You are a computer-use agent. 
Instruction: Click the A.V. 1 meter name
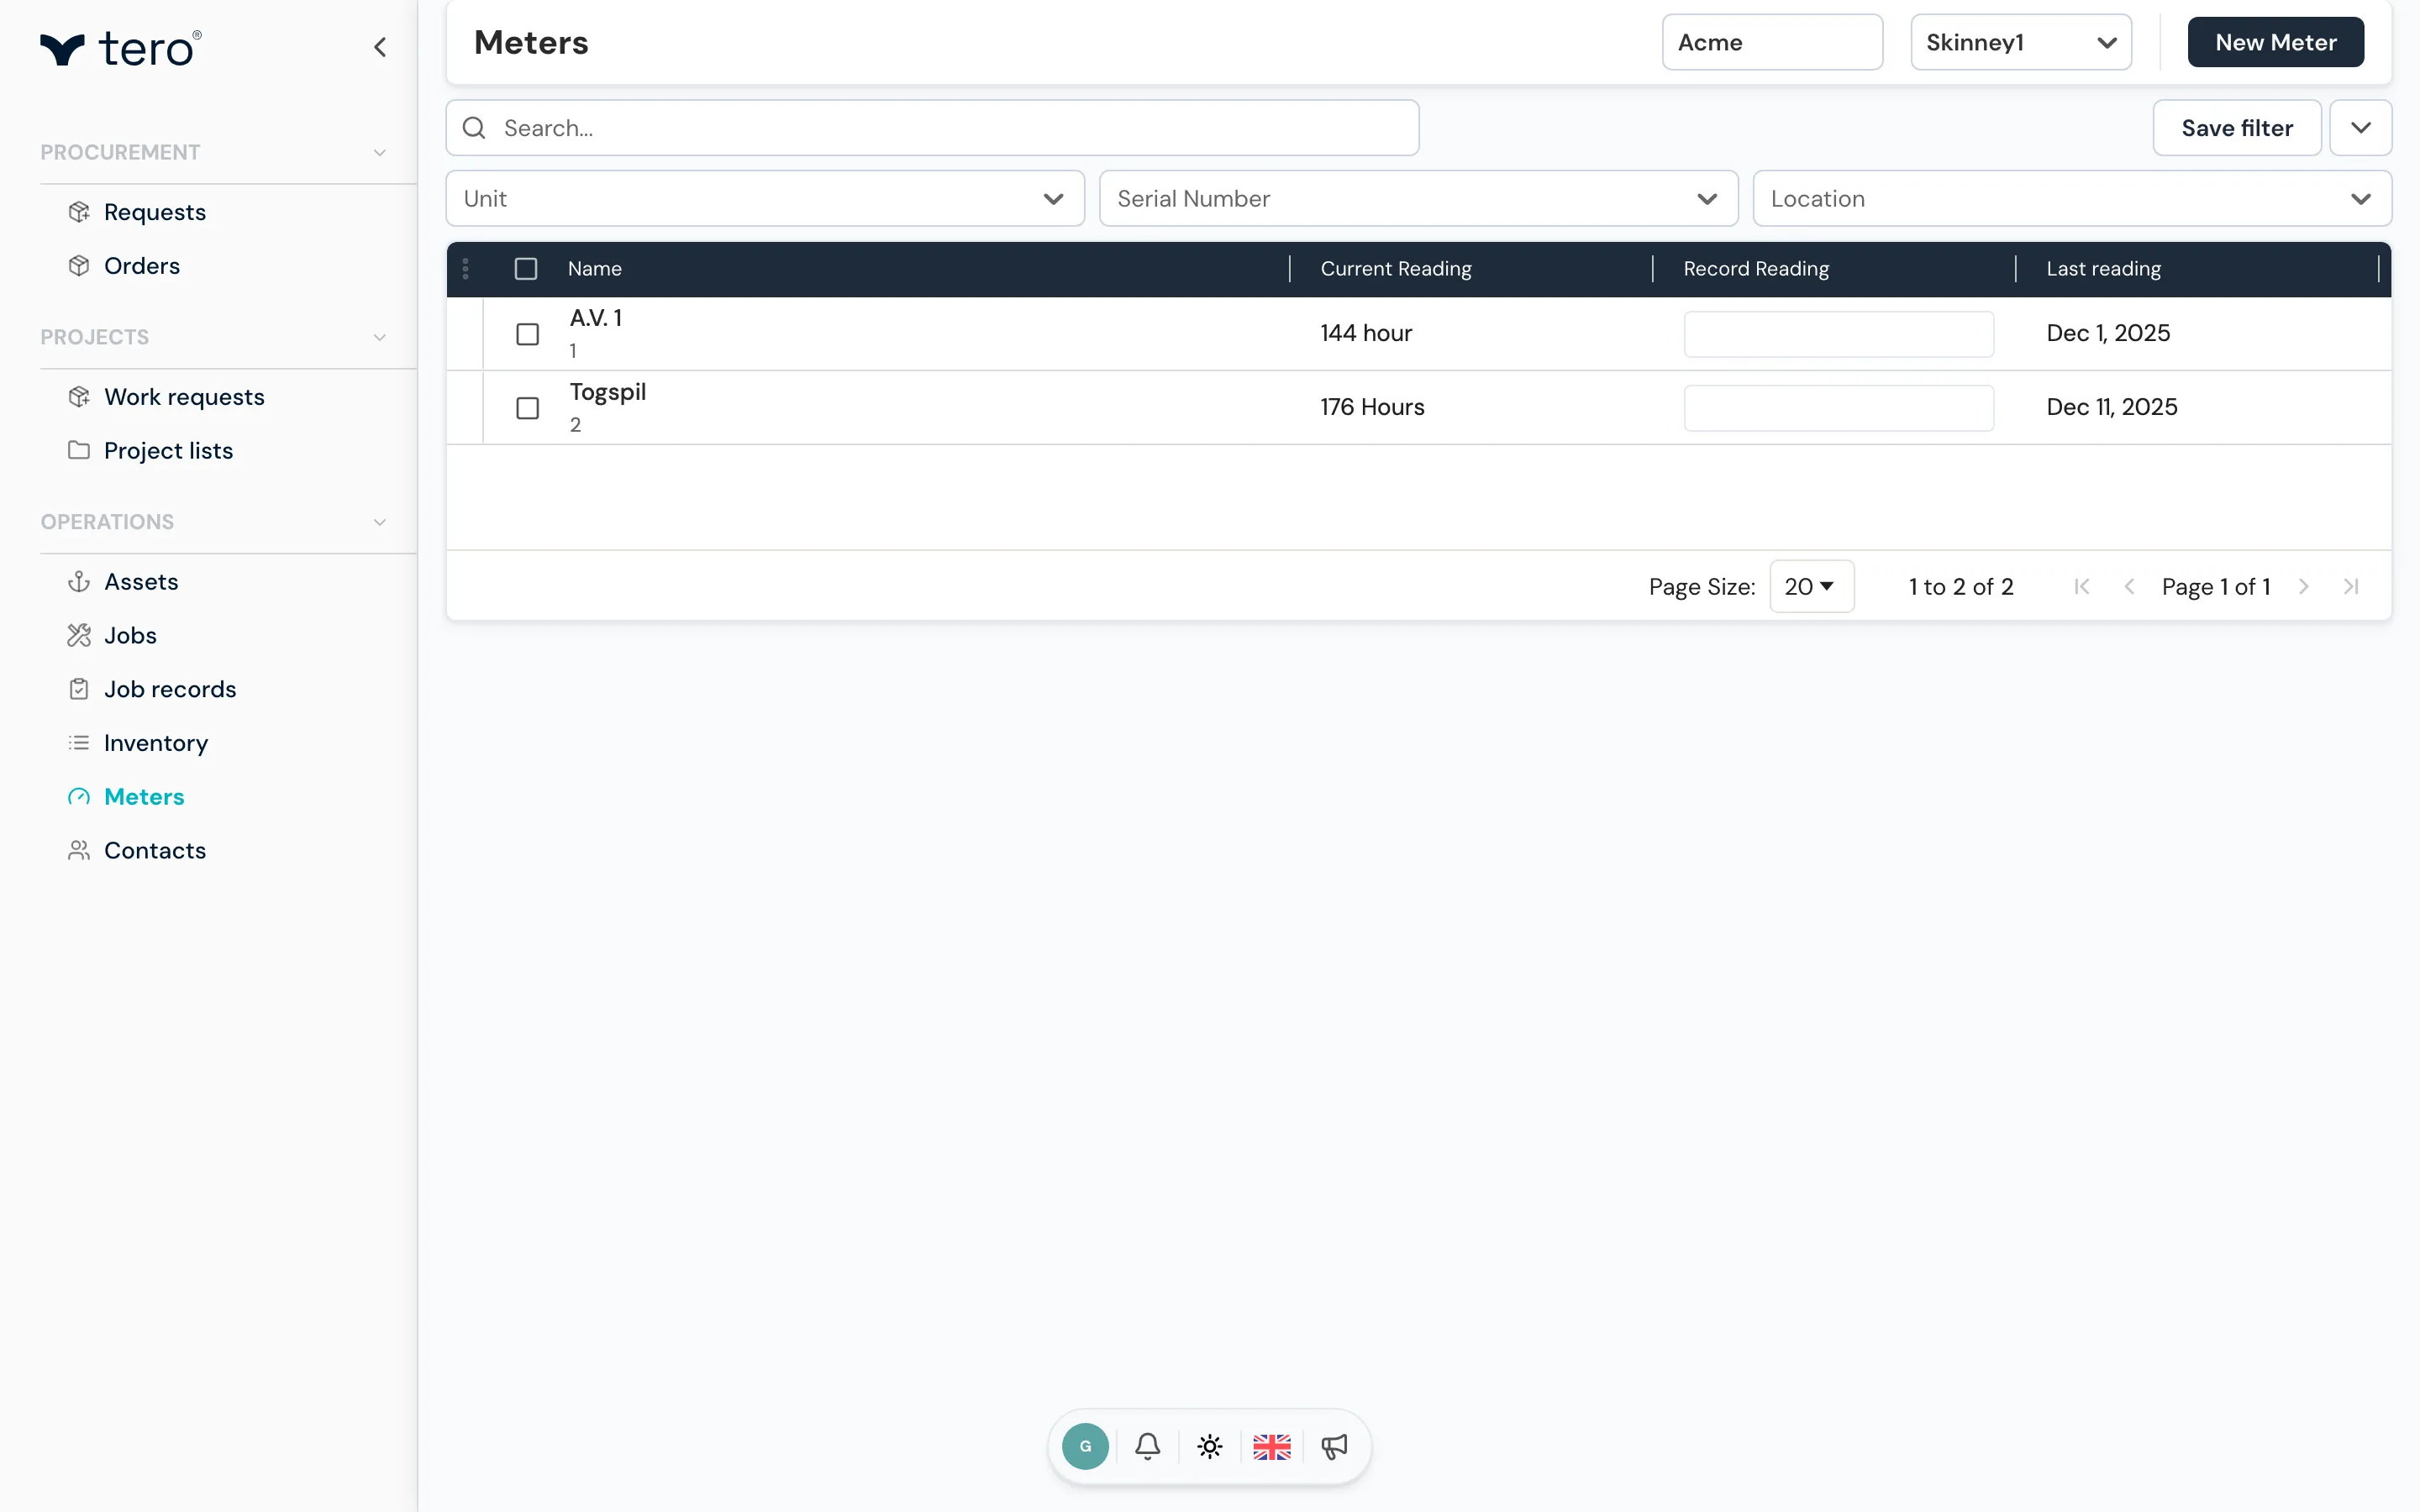596,318
